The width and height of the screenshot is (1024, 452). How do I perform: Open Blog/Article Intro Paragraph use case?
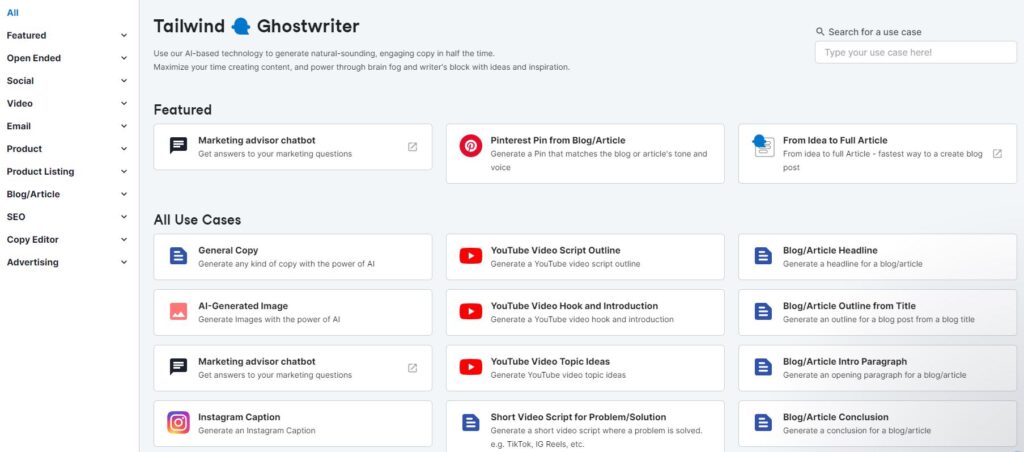878,368
